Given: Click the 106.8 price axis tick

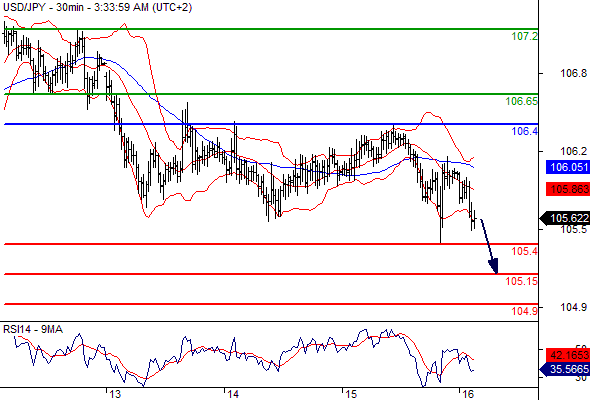Looking at the screenshot, I should pyautogui.click(x=573, y=73).
